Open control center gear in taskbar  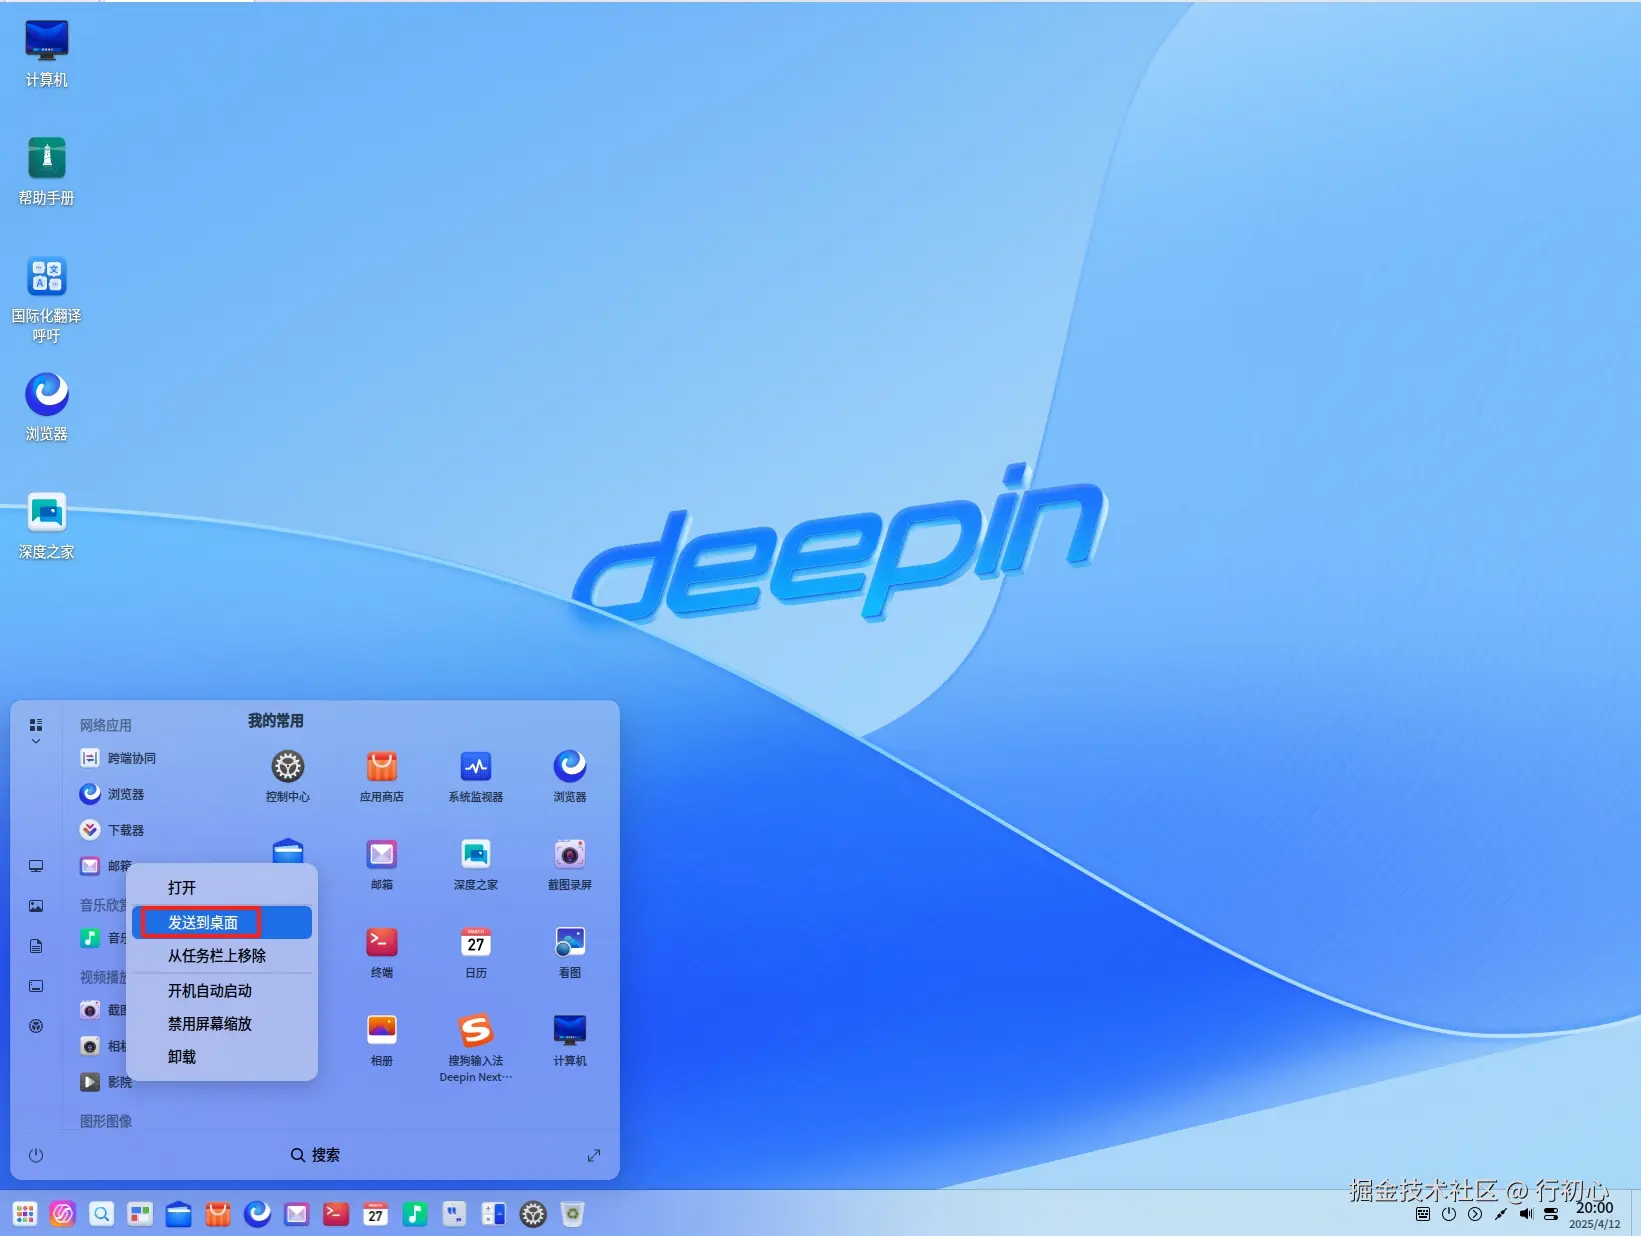pyautogui.click(x=534, y=1214)
